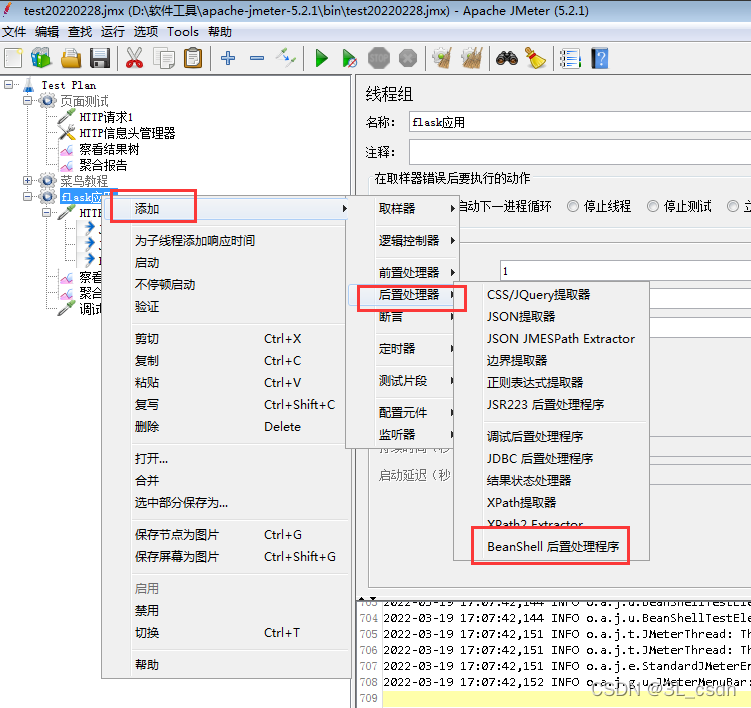Open the Templates toolbar icon

tap(42, 58)
